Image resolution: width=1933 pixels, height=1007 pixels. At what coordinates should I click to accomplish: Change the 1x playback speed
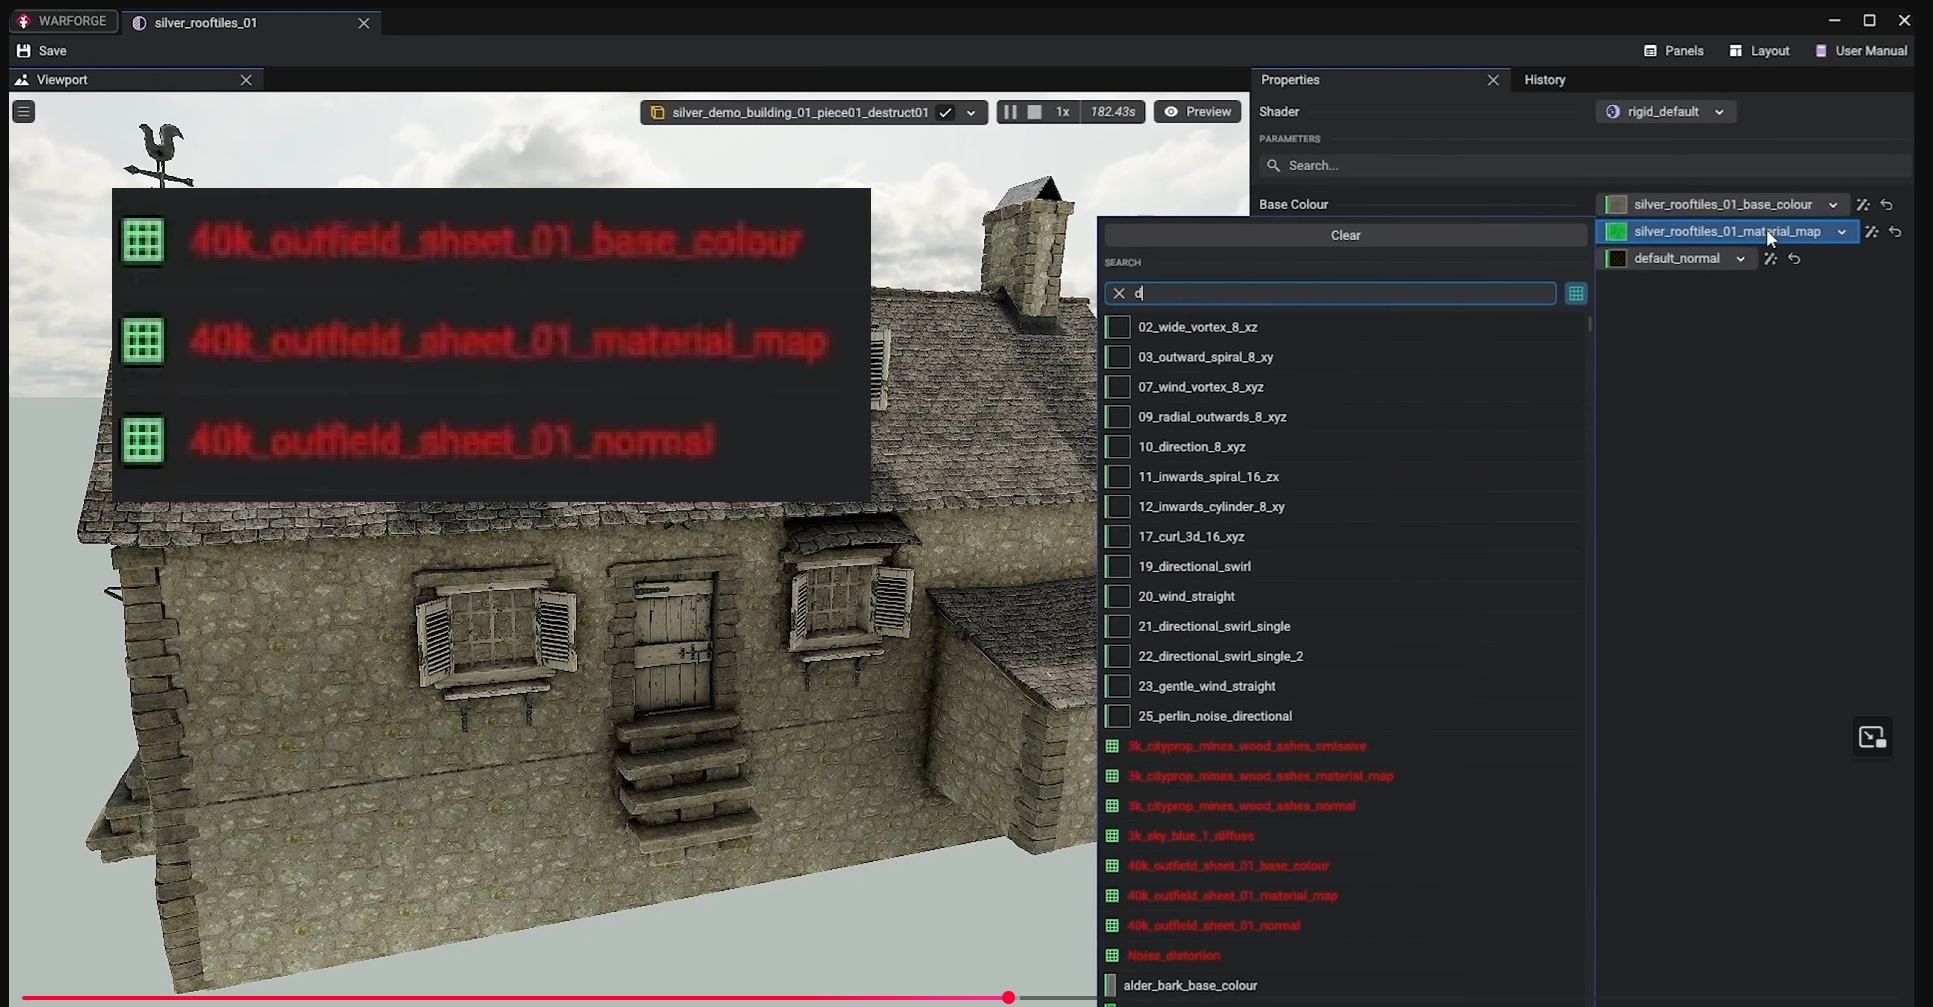click(x=1062, y=112)
